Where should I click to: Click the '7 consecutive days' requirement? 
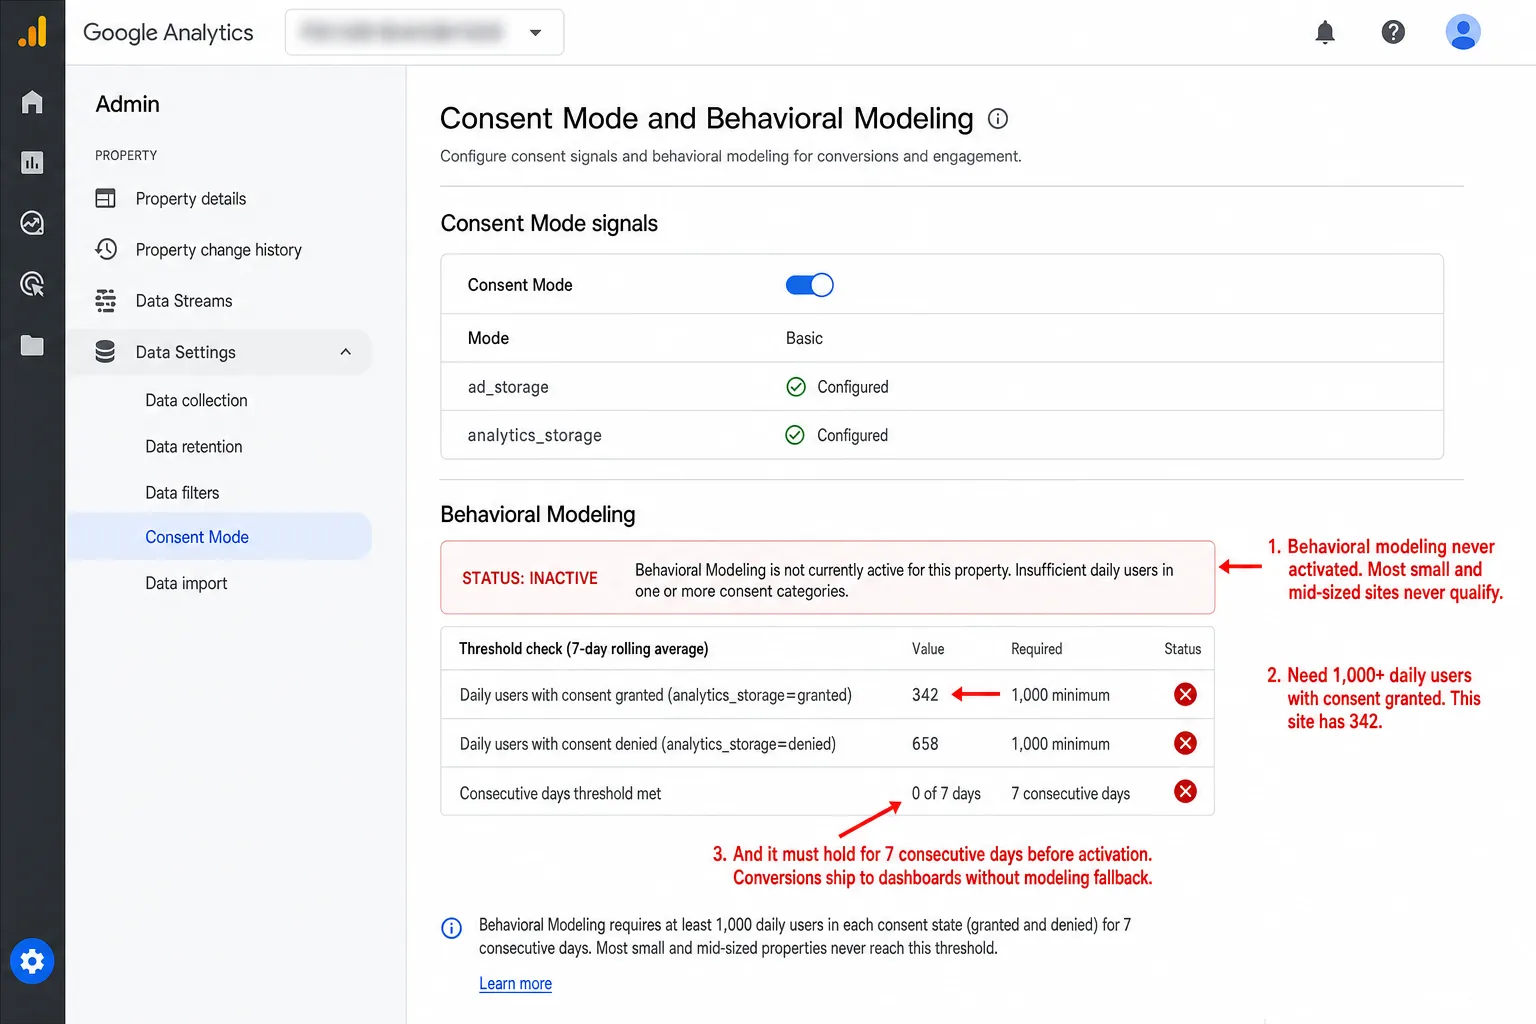[x=1070, y=793]
